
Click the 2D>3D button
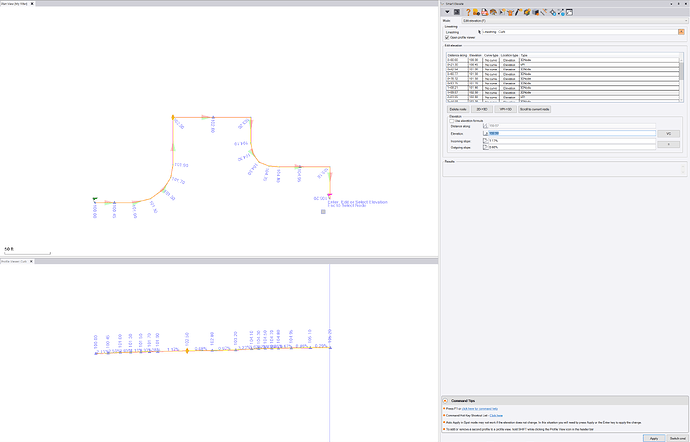482,109
